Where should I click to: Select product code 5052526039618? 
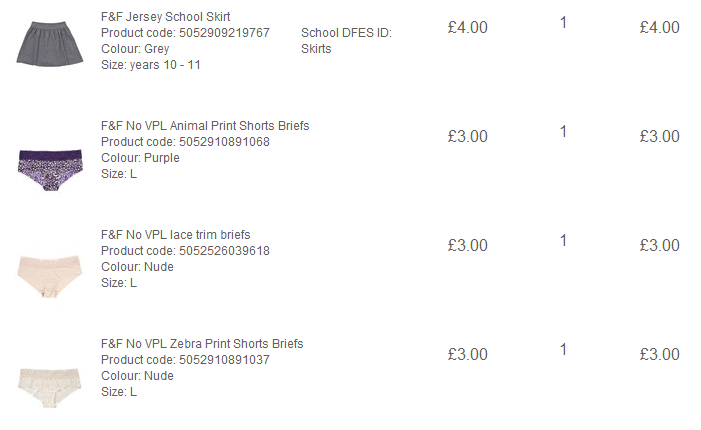click(186, 251)
